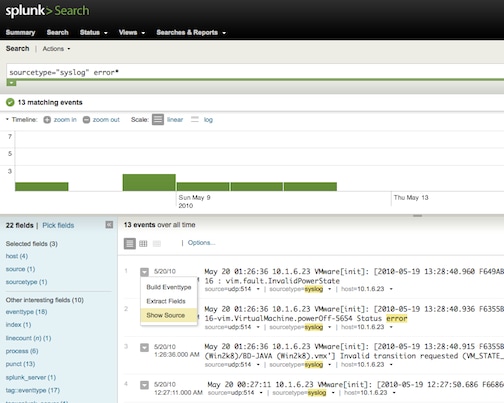
Task: Open Searches & Reports menu
Action: [x=191, y=32]
